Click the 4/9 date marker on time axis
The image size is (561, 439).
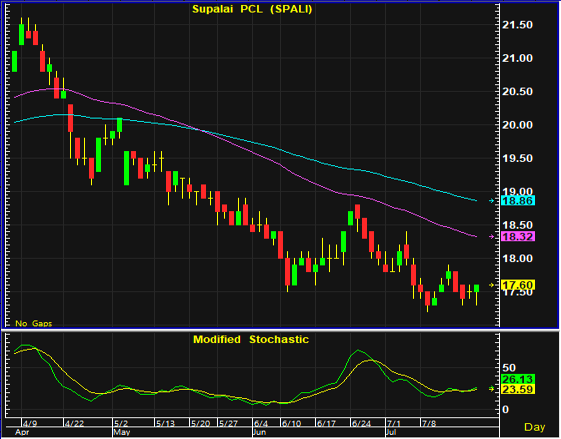click(x=30, y=424)
